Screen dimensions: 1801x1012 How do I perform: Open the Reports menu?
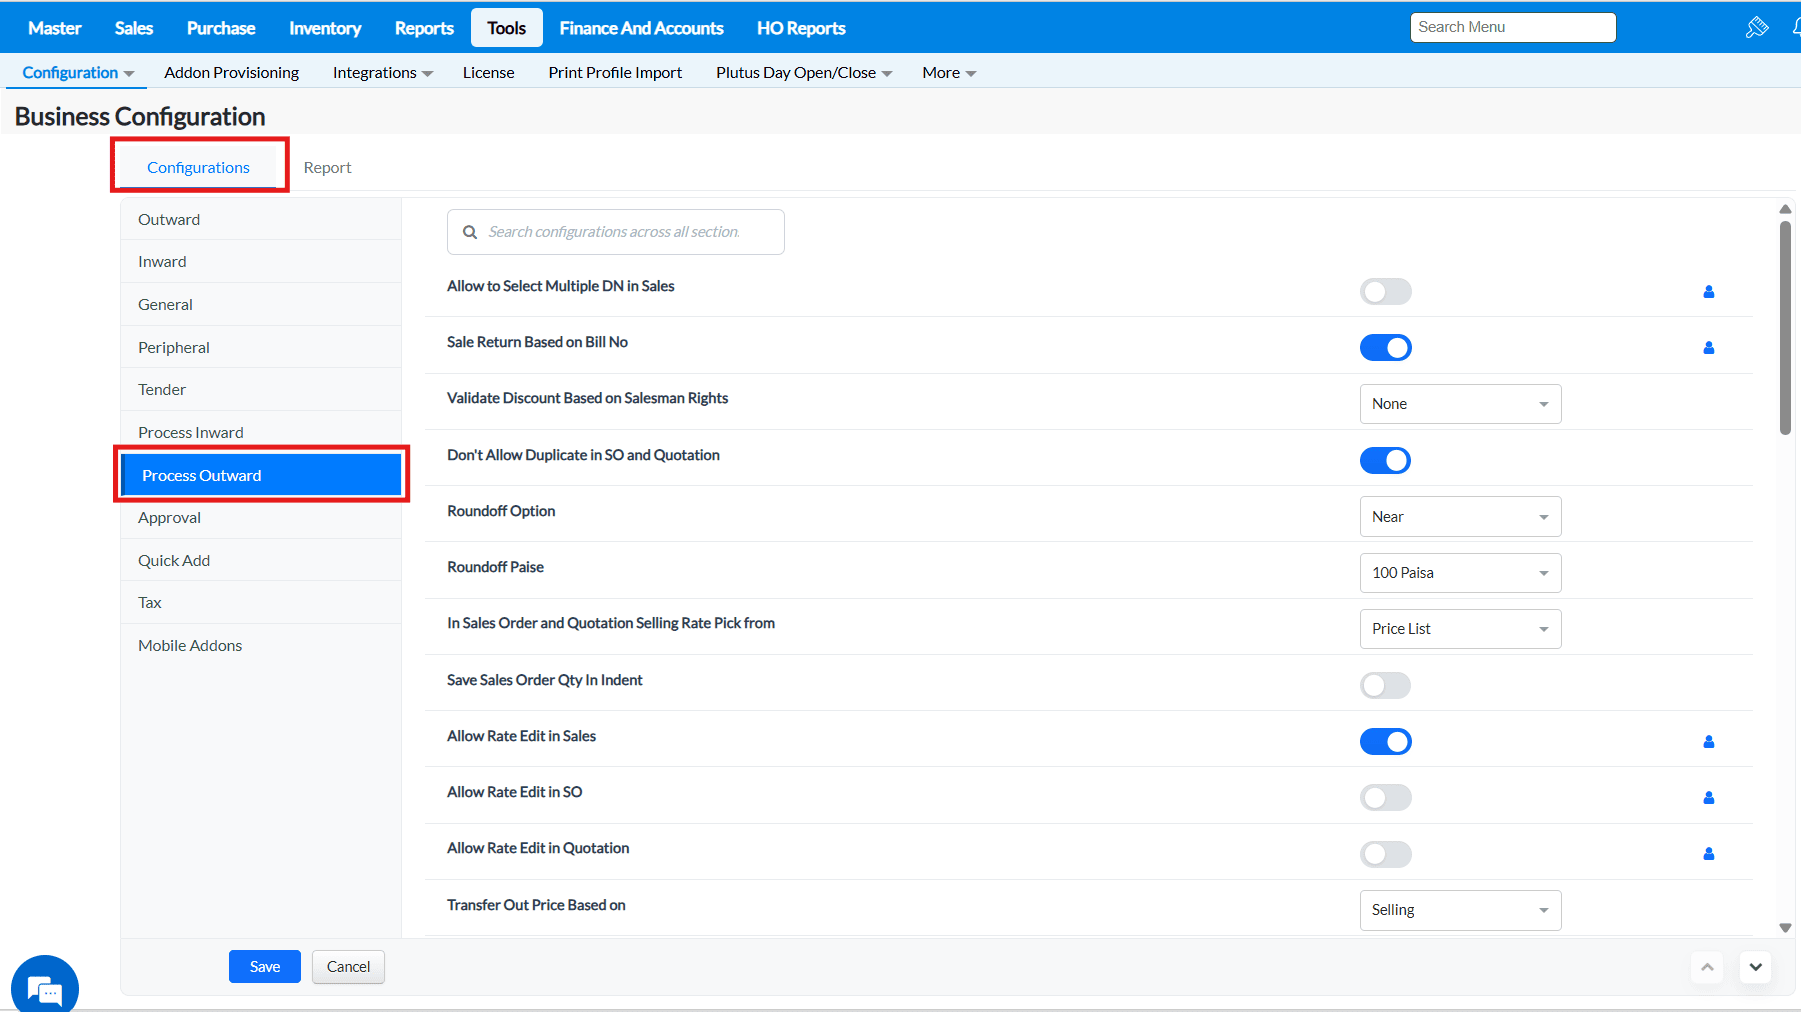(424, 28)
